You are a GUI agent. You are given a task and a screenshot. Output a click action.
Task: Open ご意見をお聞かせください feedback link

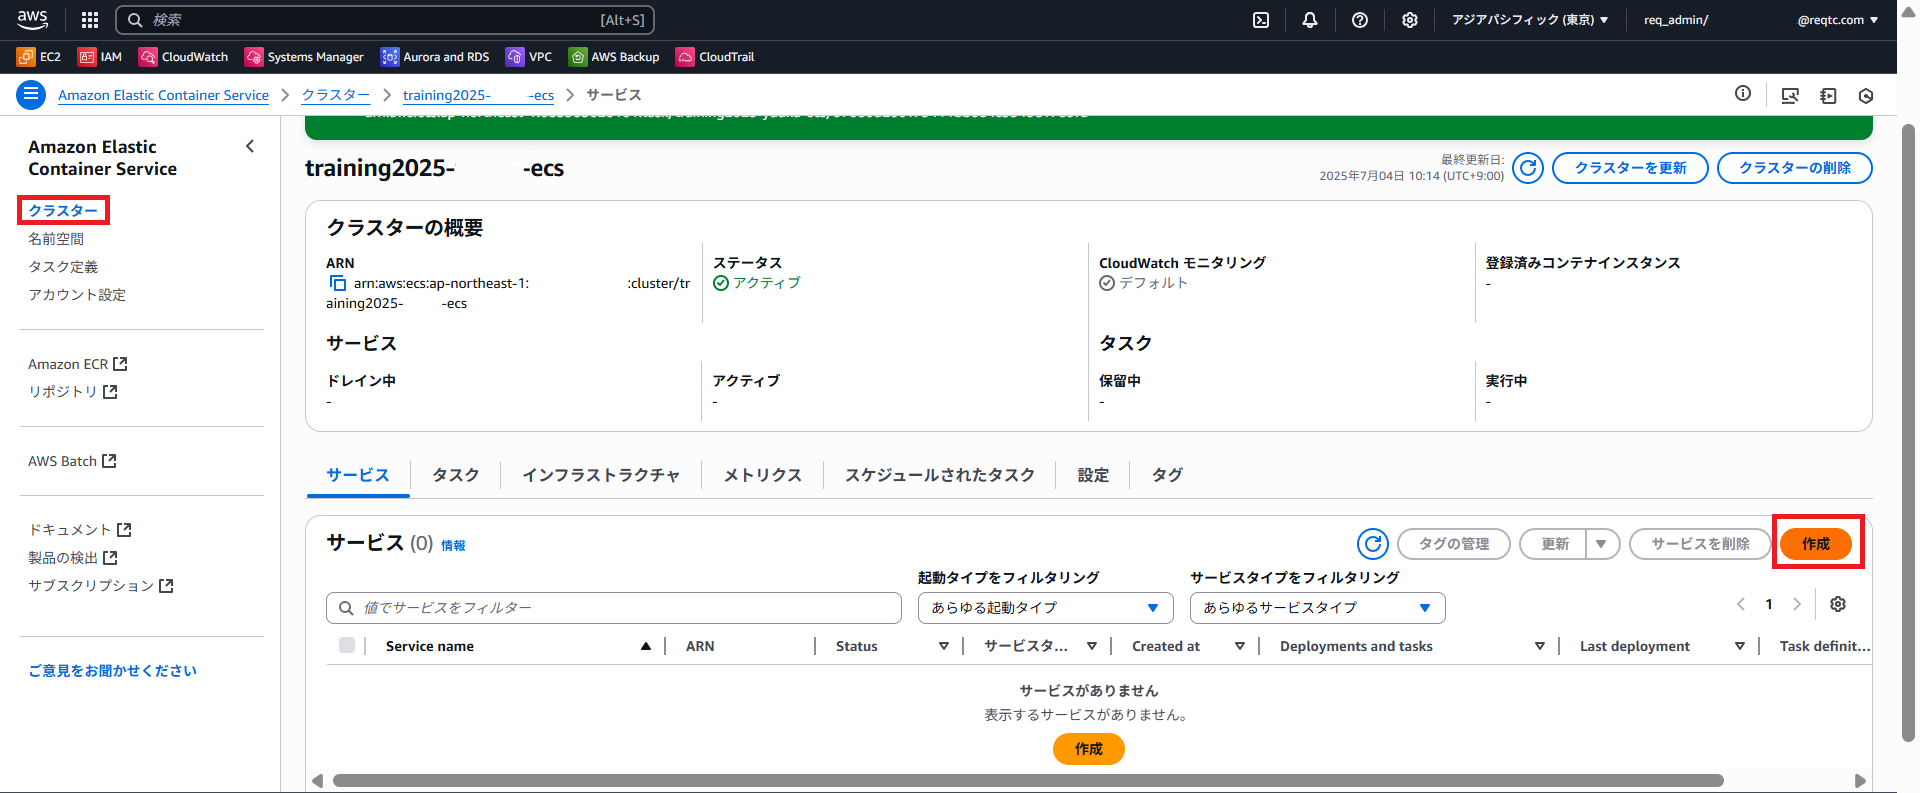point(112,671)
